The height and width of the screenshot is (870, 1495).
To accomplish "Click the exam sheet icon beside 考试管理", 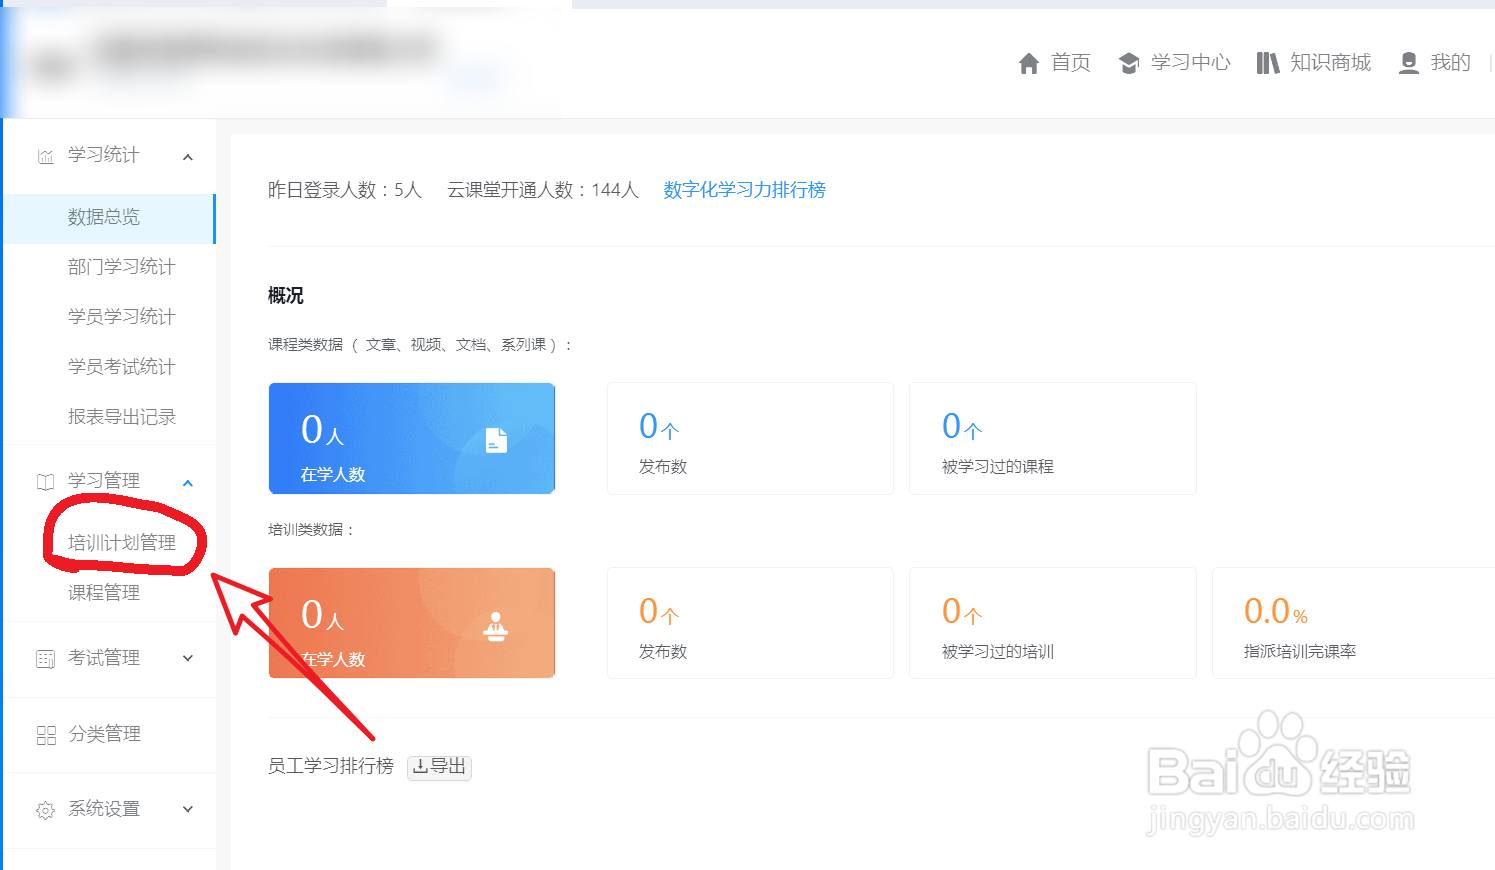I will pos(45,659).
